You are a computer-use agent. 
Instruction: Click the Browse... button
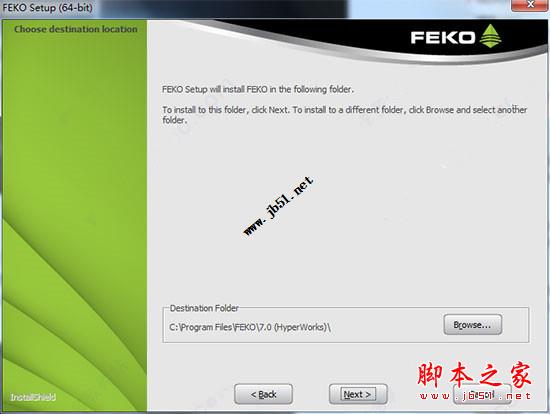pyautogui.click(x=472, y=325)
